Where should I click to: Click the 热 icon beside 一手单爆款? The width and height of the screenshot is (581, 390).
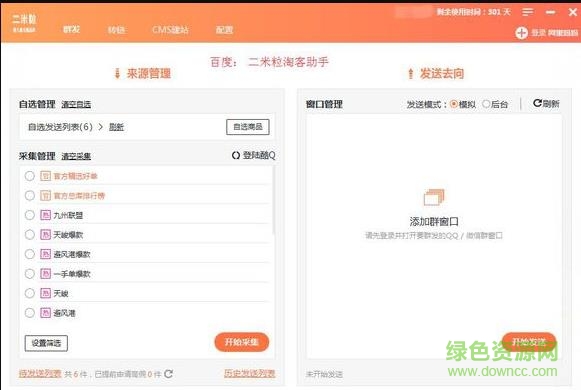(45, 274)
